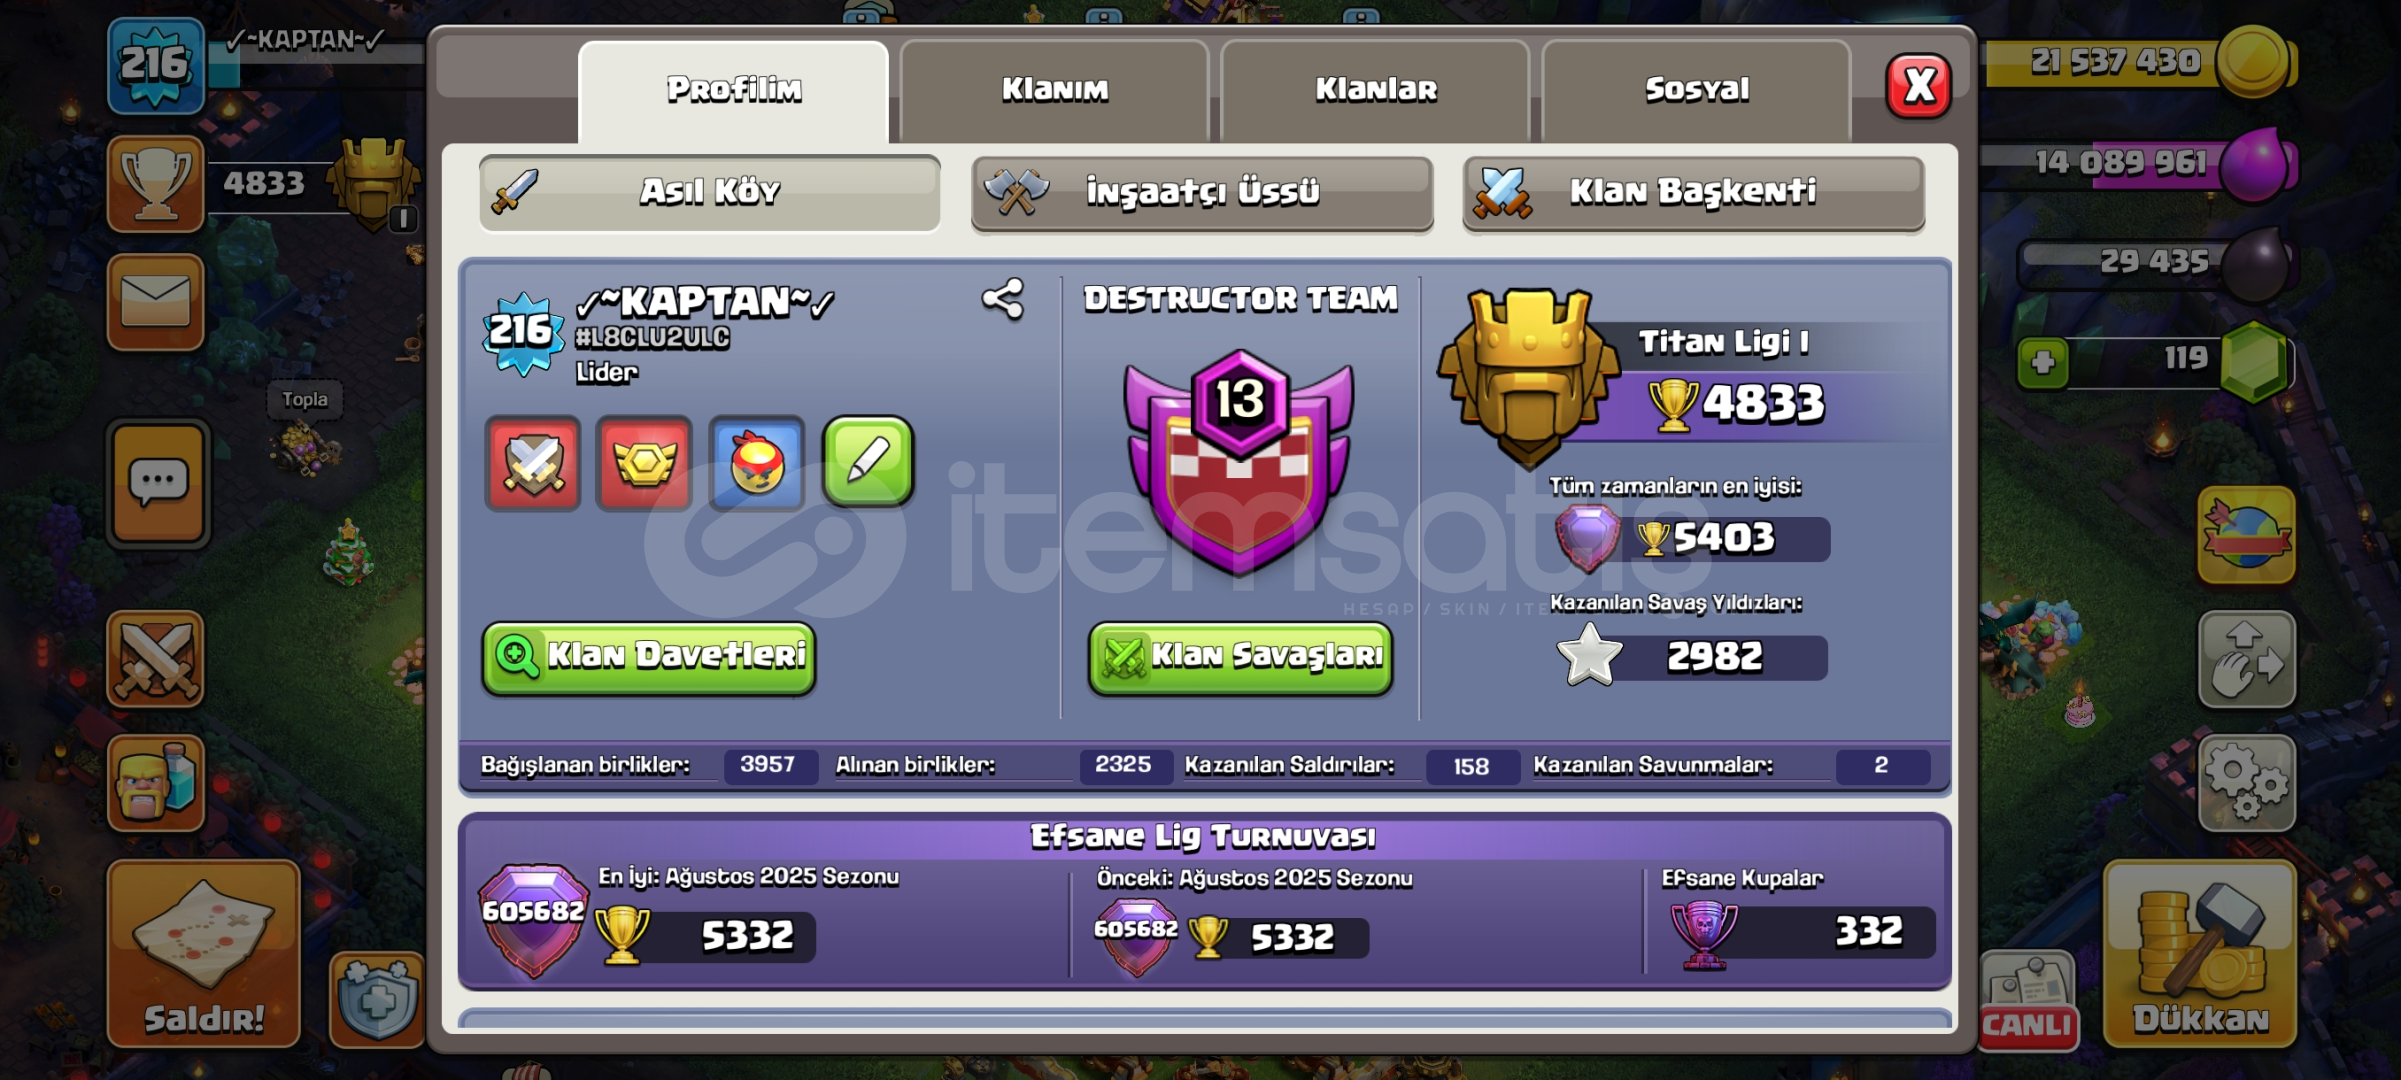Open the chat speech-bubble icon
Screen dimensions: 2401x1080
[x=158, y=484]
